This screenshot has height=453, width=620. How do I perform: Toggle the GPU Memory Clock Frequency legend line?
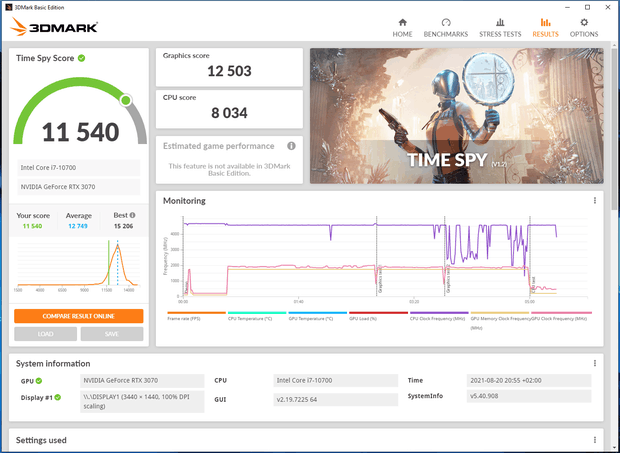pyautogui.click(x=500, y=320)
